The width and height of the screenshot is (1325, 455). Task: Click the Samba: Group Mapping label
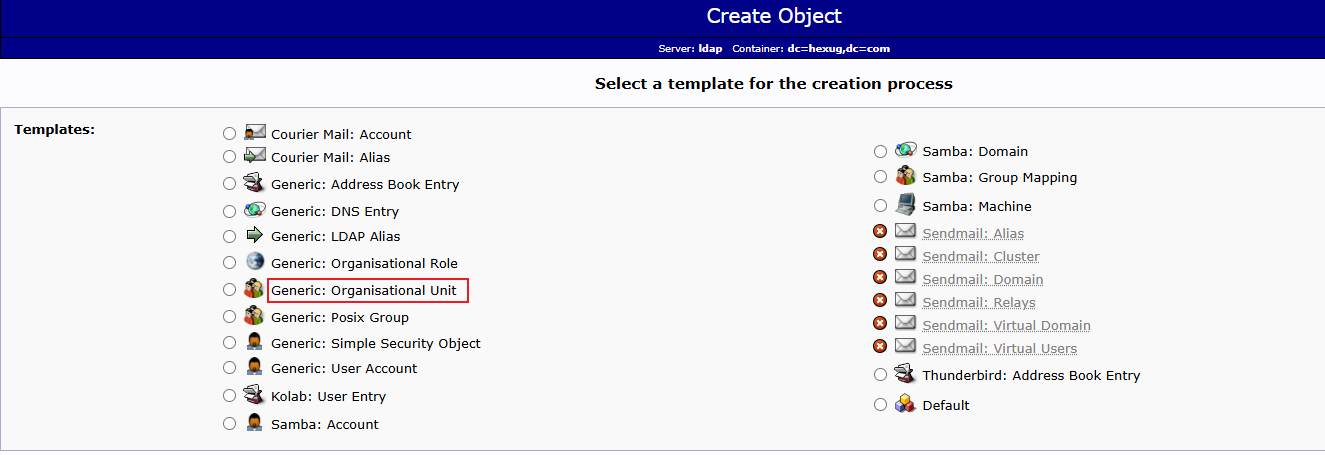1000,177
